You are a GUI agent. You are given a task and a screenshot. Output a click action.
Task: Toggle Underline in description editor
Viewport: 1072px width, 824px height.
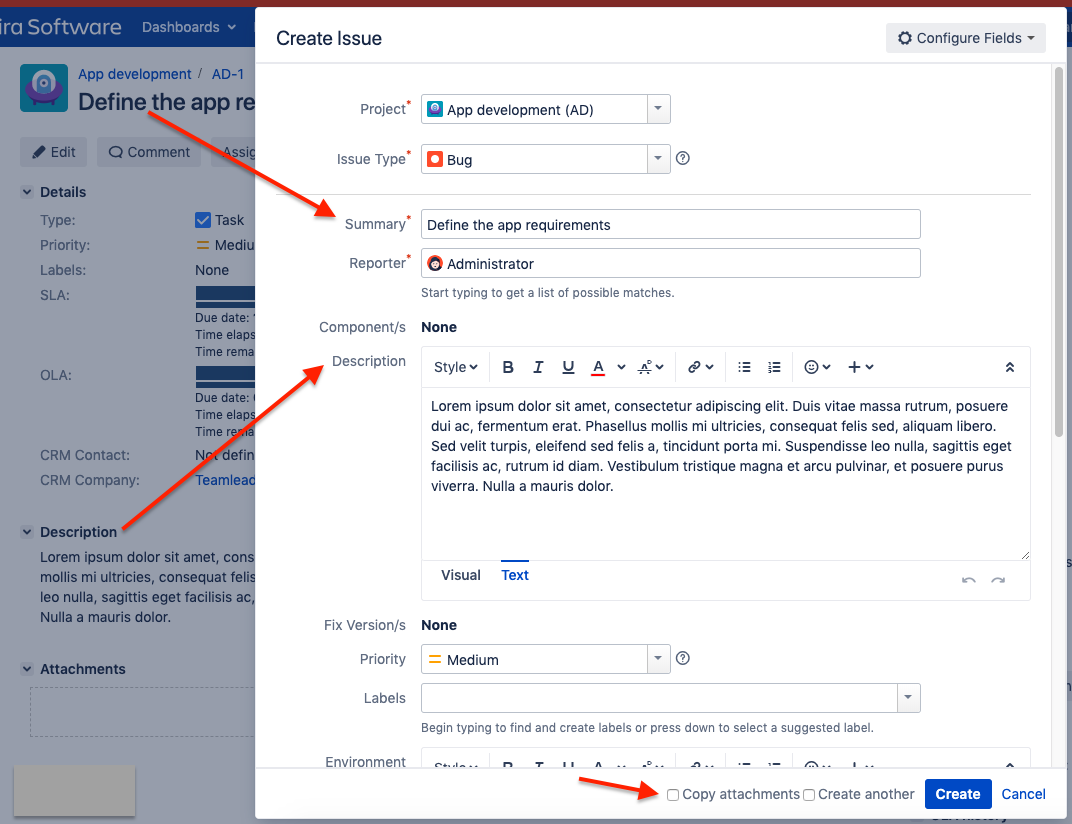pyautogui.click(x=568, y=367)
